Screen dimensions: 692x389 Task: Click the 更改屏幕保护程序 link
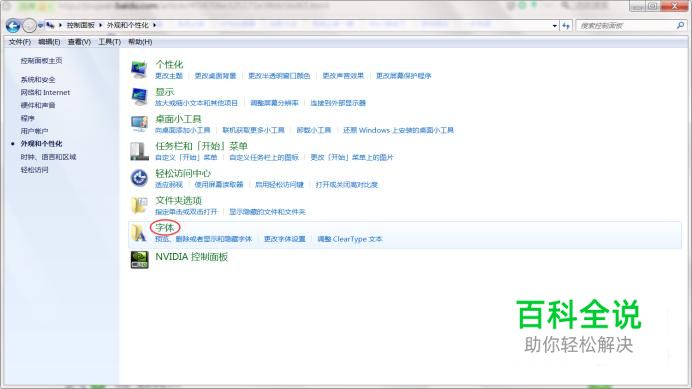(403, 76)
